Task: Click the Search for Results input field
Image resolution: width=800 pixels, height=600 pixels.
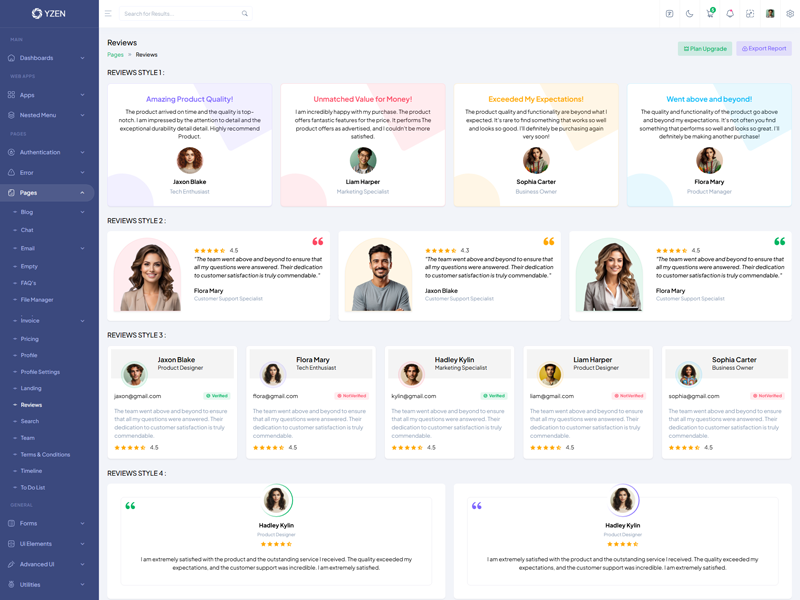Action: [x=180, y=14]
